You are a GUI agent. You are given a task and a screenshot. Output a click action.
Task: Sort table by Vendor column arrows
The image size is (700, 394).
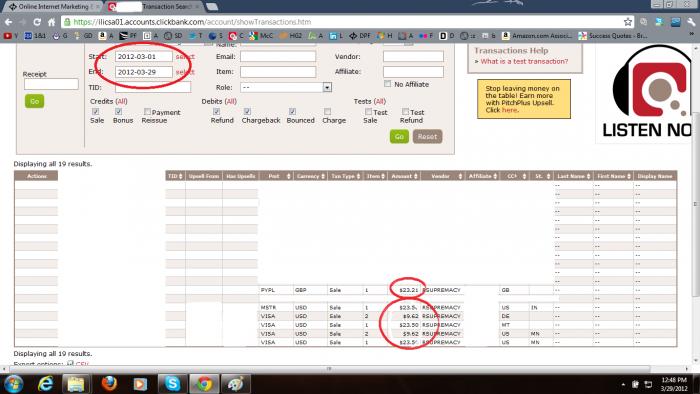pyautogui.click(x=460, y=176)
